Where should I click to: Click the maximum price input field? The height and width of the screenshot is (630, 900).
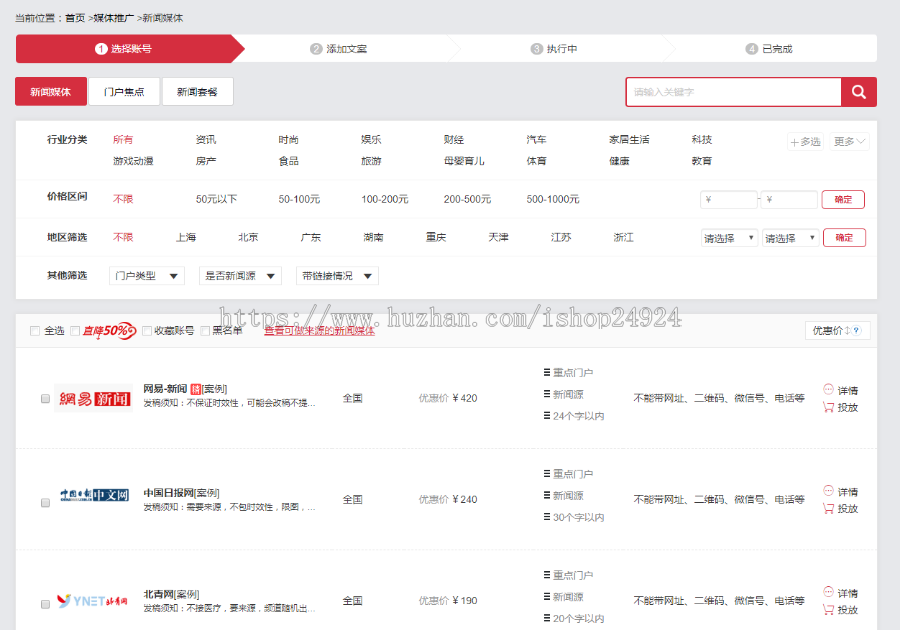pyautogui.click(x=789, y=200)
